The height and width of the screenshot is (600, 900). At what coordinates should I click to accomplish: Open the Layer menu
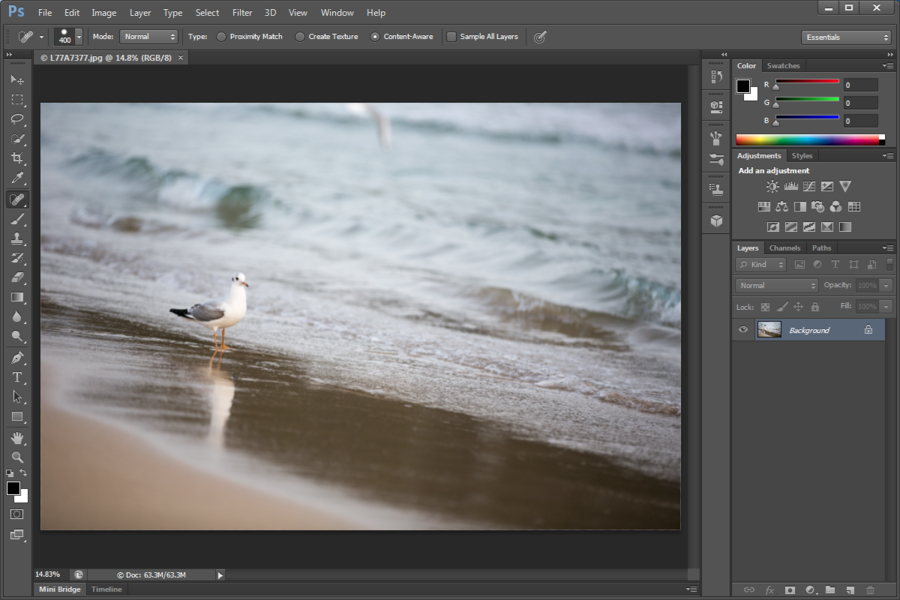coord(139,13)
